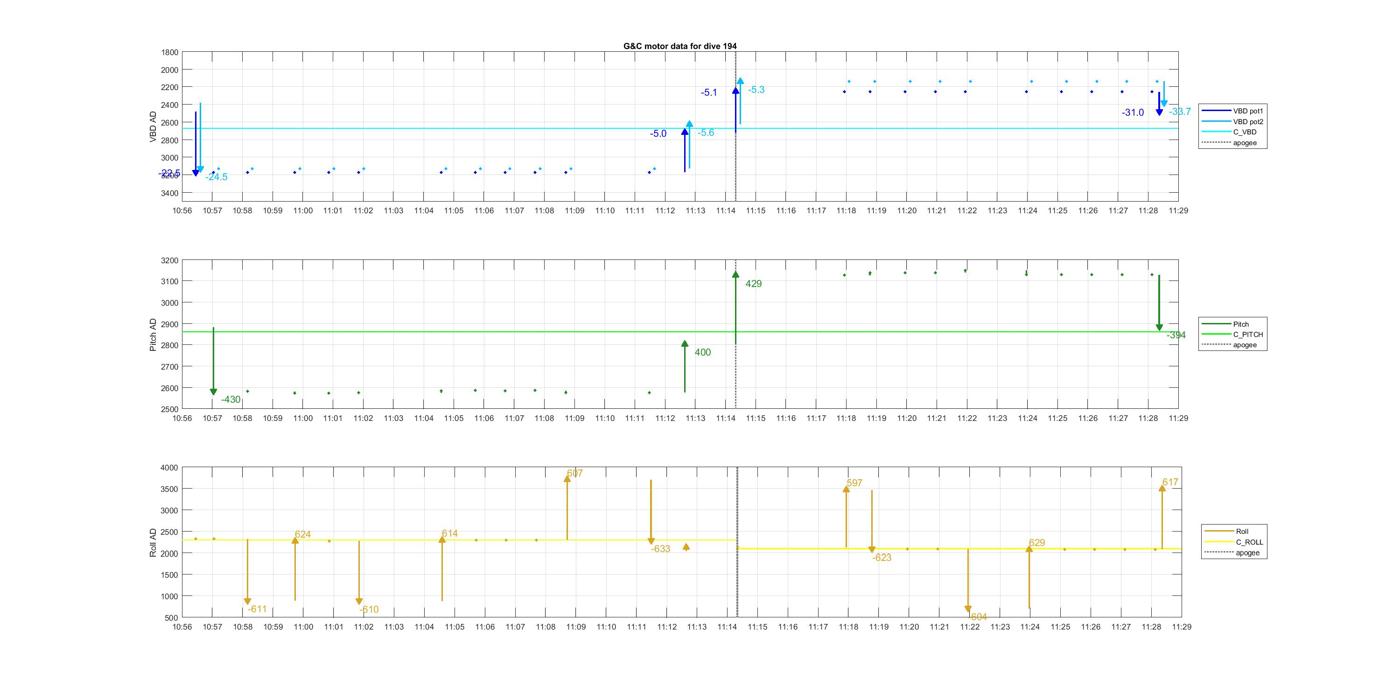1400x693 pixels.
Task: Click the '11:14' x-tick of the Pitch plot
Action: pos(725,418)
